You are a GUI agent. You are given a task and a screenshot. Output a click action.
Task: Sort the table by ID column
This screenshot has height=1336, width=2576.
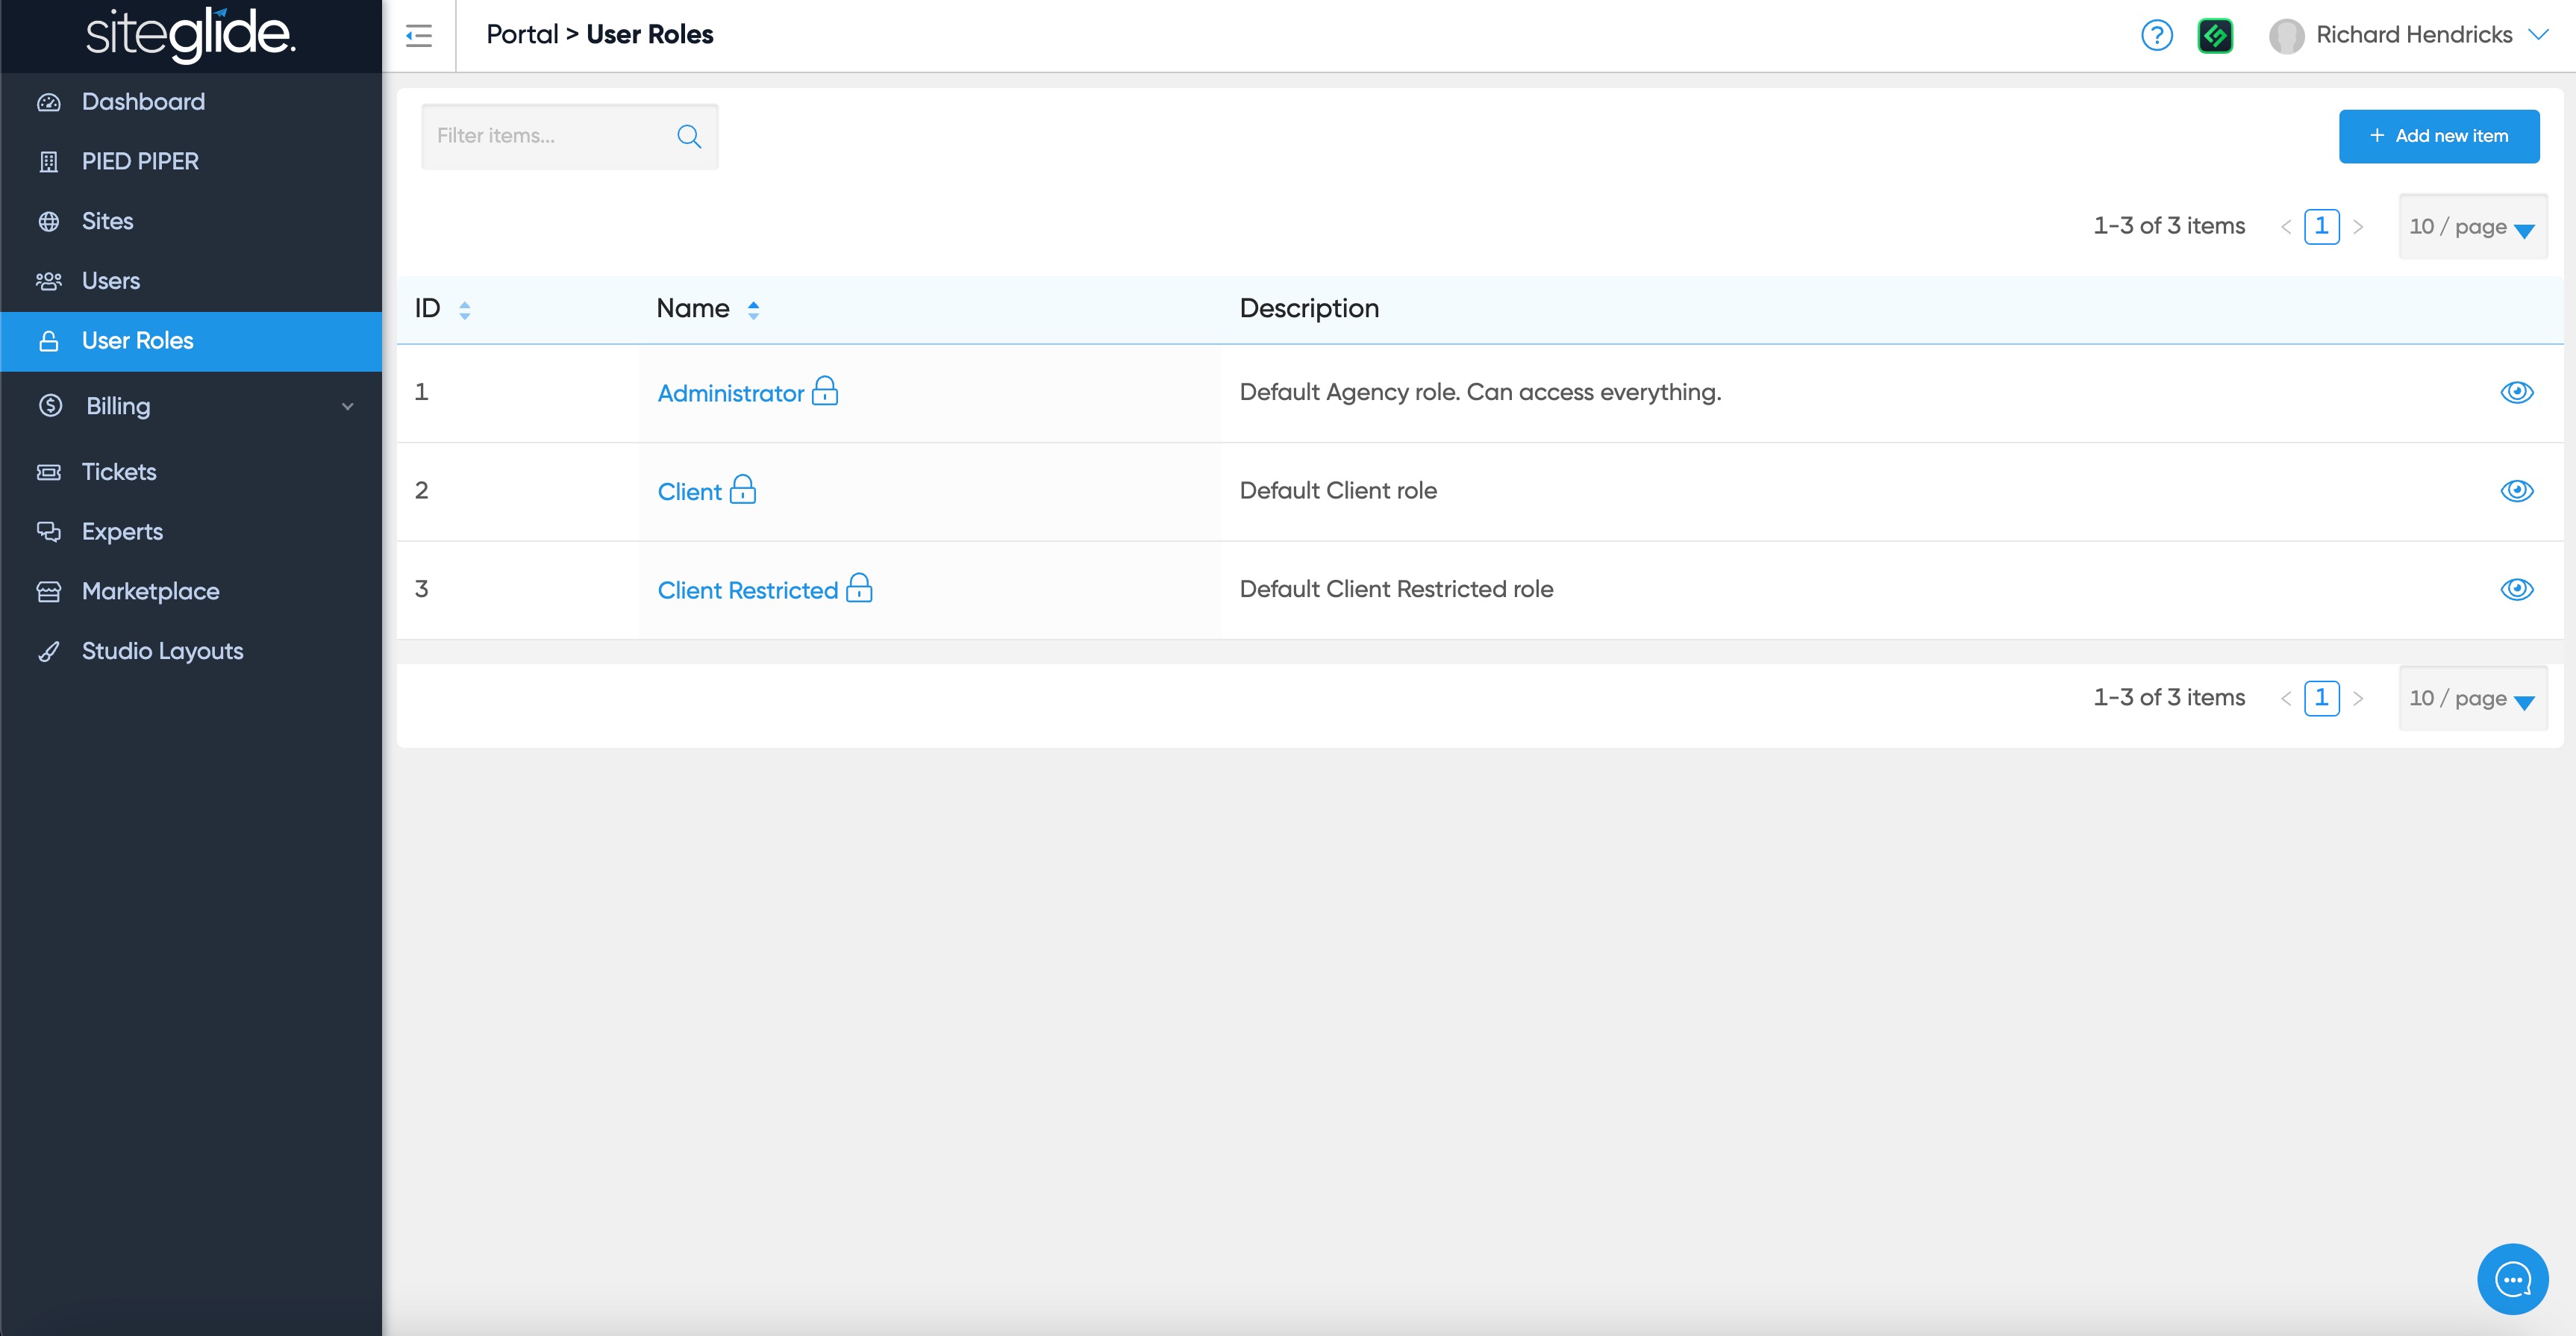[464, 310]
